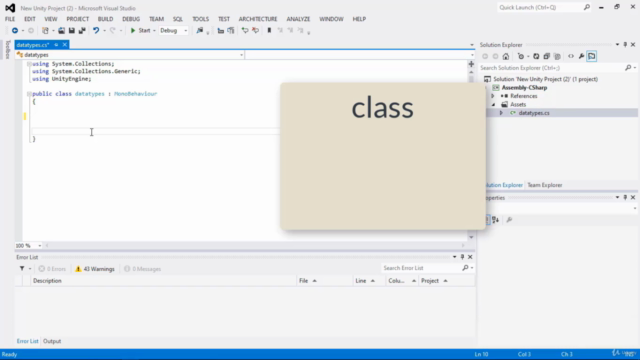Open the ARCHITECTURE menu
The width and height of the screenshot is (640, 360).
258,19
